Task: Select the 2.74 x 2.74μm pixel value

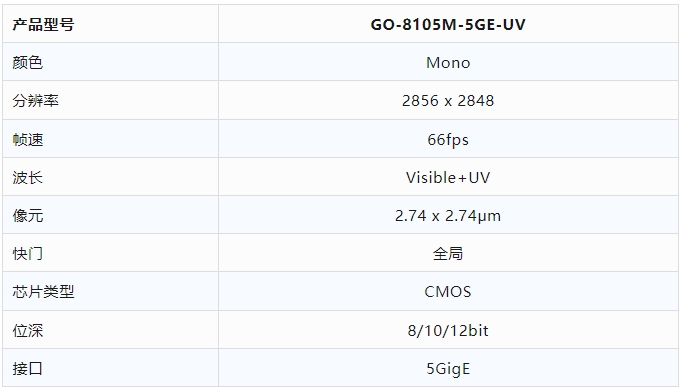Action: coord(448,215)
